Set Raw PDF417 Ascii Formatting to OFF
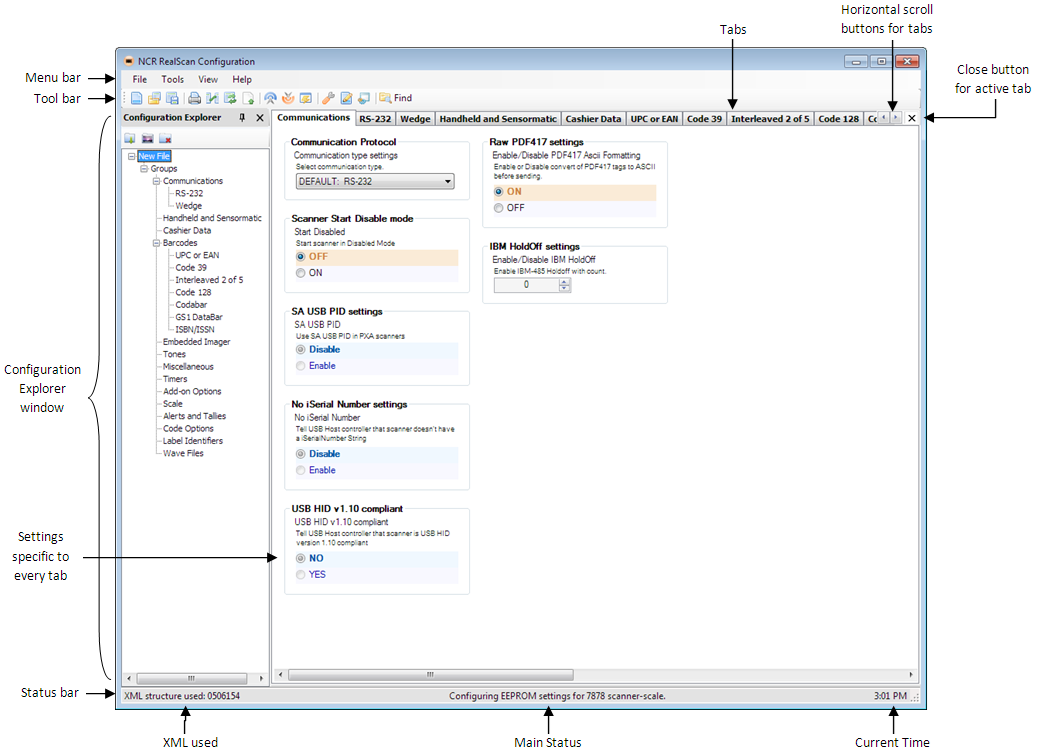This screenshot has width=1037, height=755. (x=499, y=208)
